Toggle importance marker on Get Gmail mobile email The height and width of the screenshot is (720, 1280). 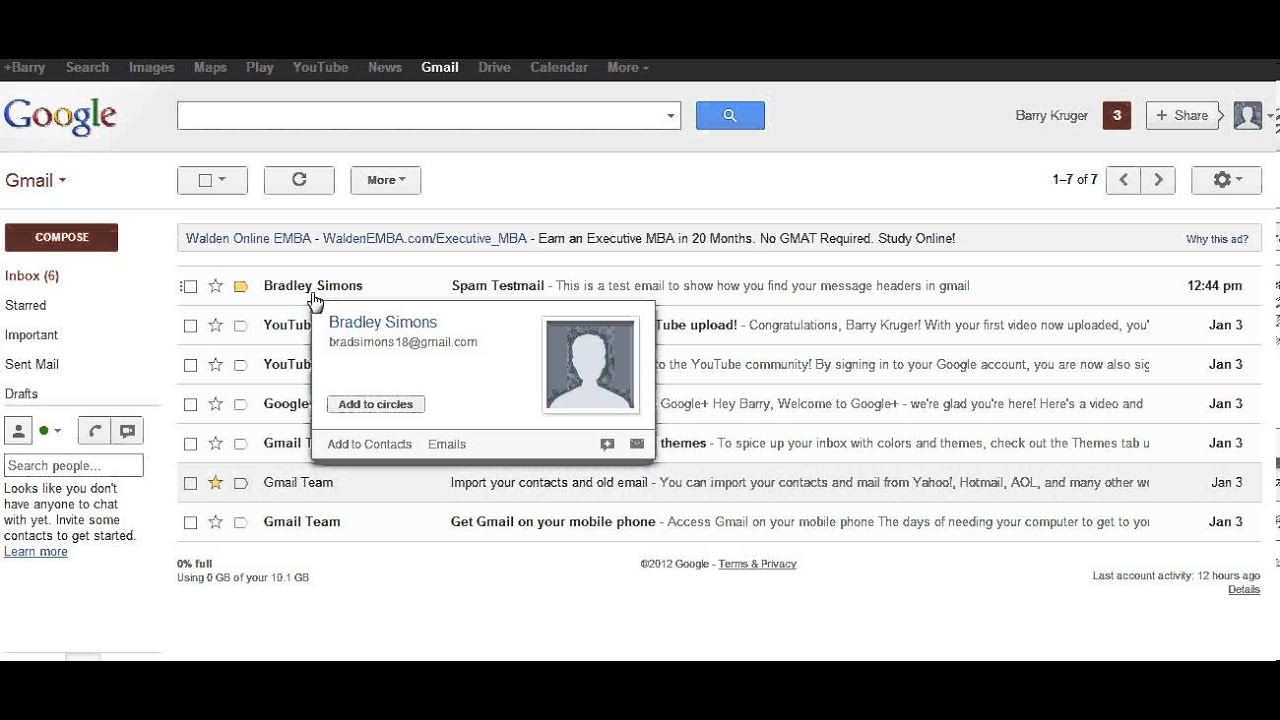(240, 522)
